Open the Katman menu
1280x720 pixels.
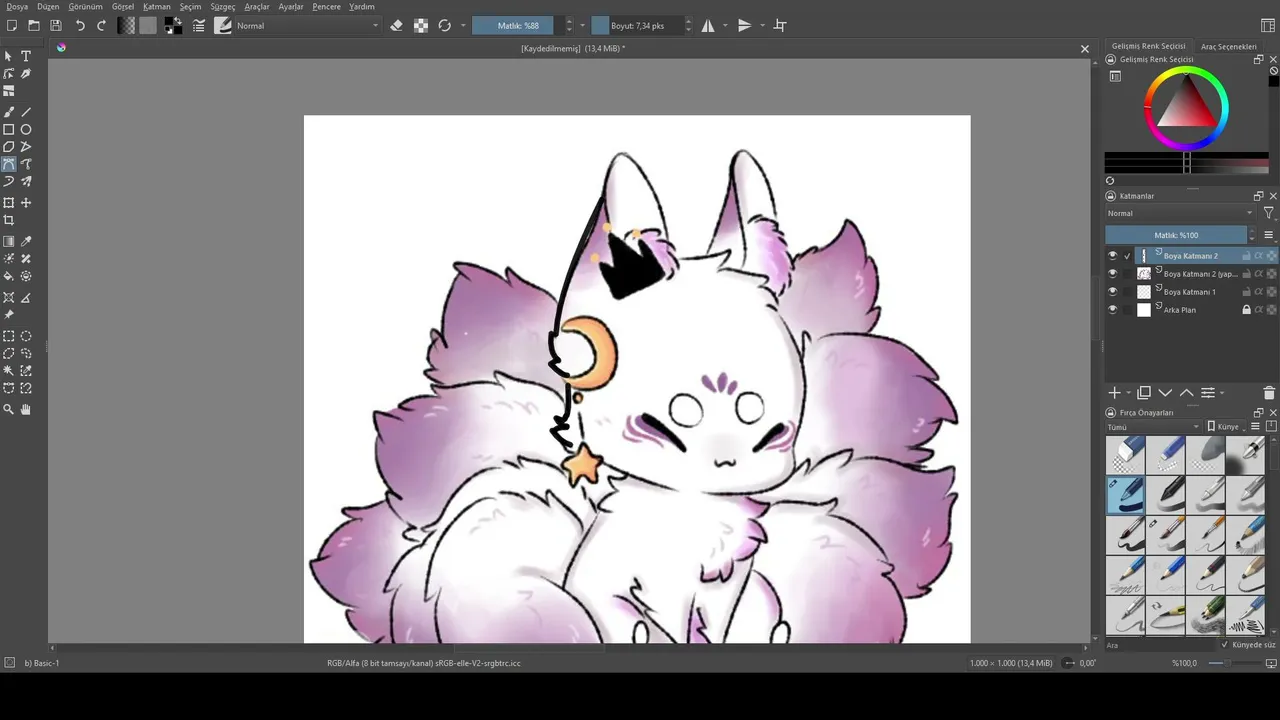click(x=157, y=7)
